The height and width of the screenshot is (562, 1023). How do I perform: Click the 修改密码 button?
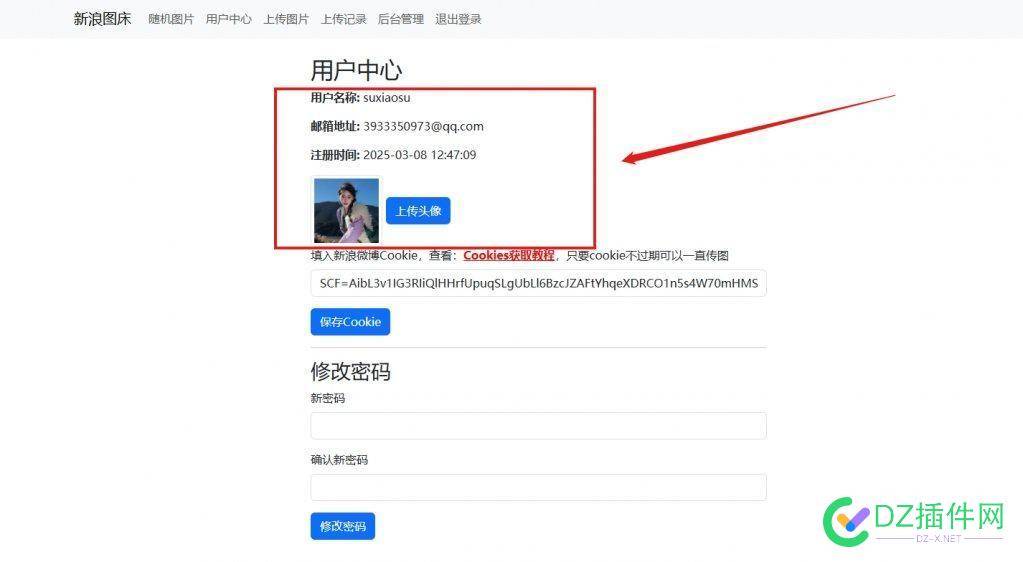point(343,526)
